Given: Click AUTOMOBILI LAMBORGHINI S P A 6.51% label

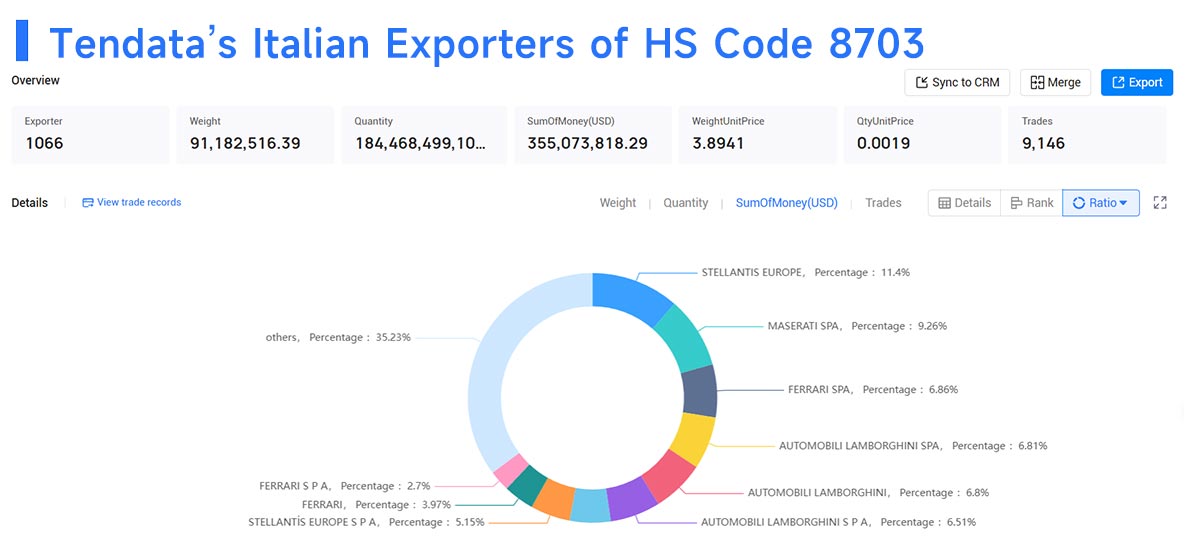Looking at the screenshot, I should tap(839, 522).
